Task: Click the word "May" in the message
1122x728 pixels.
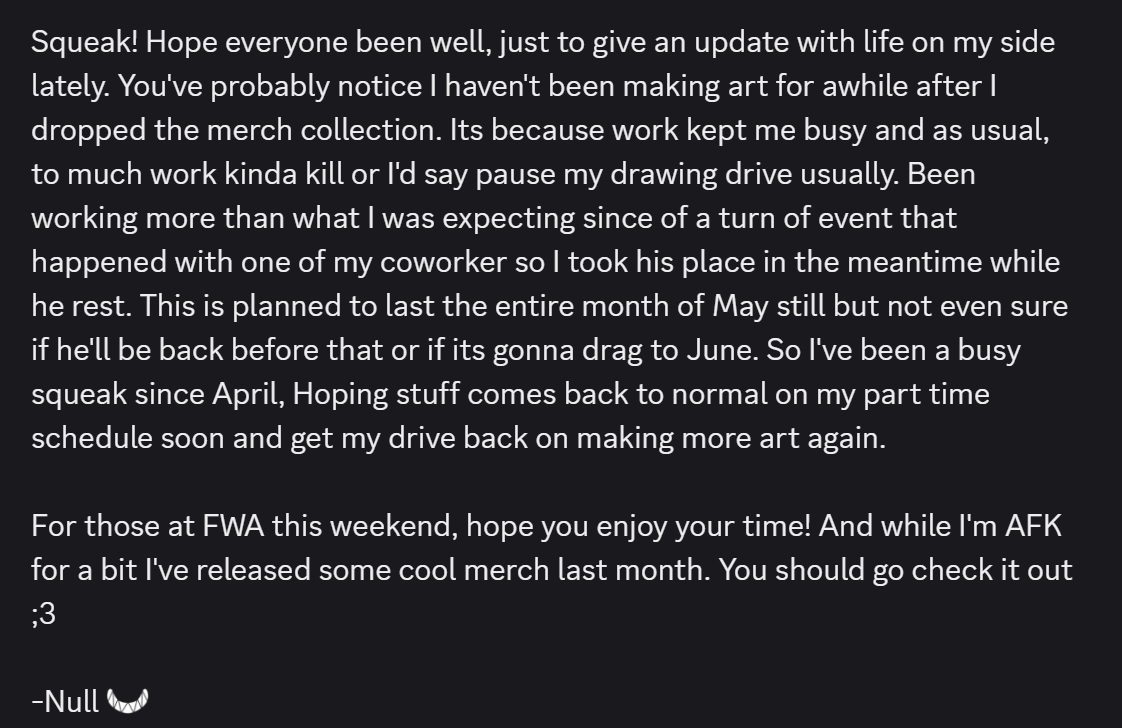Action: point(739,306)
